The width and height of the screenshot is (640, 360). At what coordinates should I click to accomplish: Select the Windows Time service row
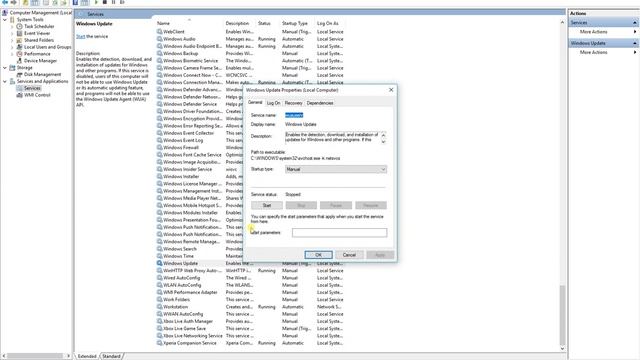pyautogui.click(x=250, y=256)
